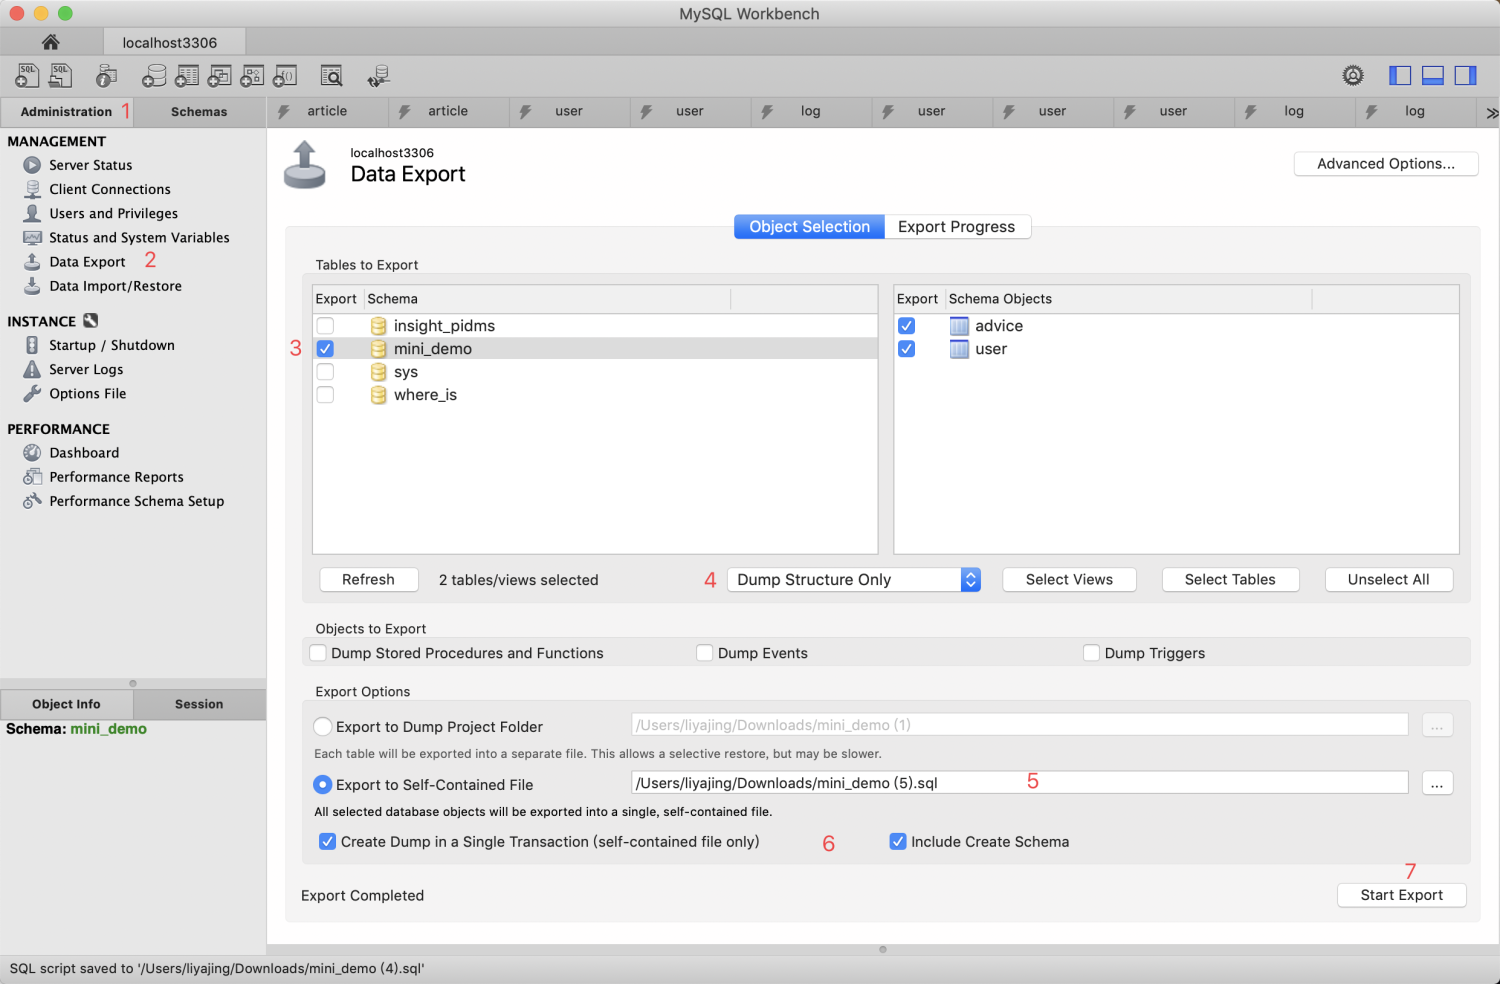The image size is (1500, 984).
Task: Toggle the right sidebar panel icon
Action: click(1466, 75)
